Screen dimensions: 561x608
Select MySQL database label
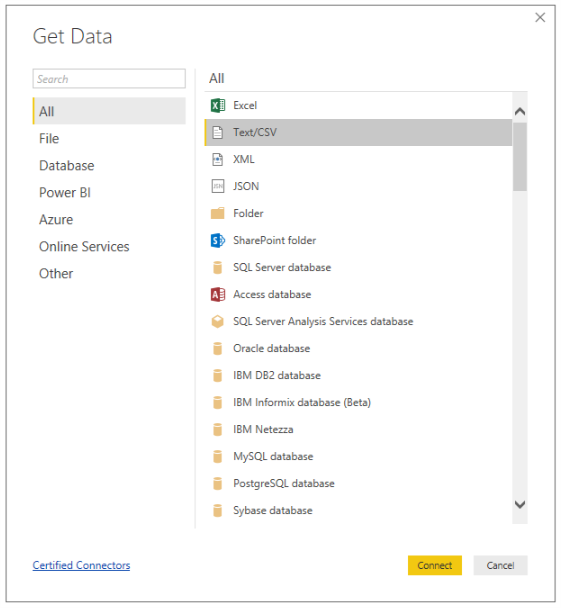(273, 456)
